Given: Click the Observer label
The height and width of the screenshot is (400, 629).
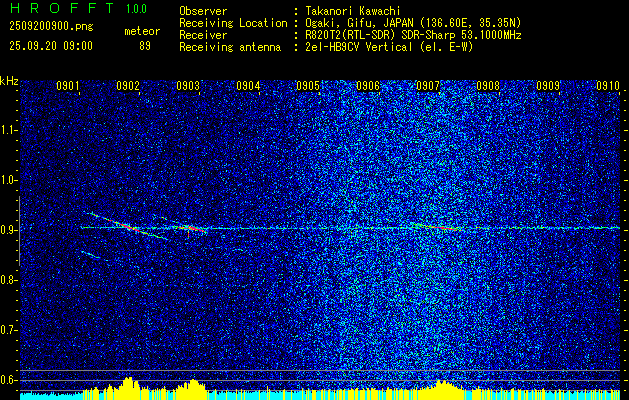Looking at the screenshot, I should pos(203,11).
